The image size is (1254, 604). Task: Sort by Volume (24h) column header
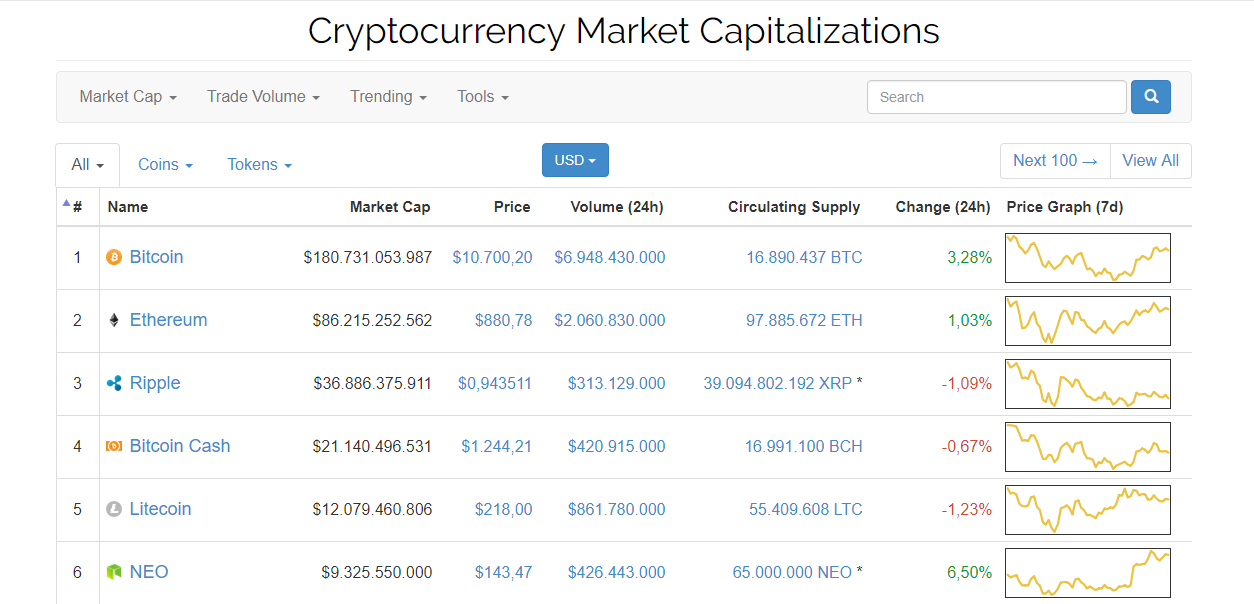[x=617, y=207]
